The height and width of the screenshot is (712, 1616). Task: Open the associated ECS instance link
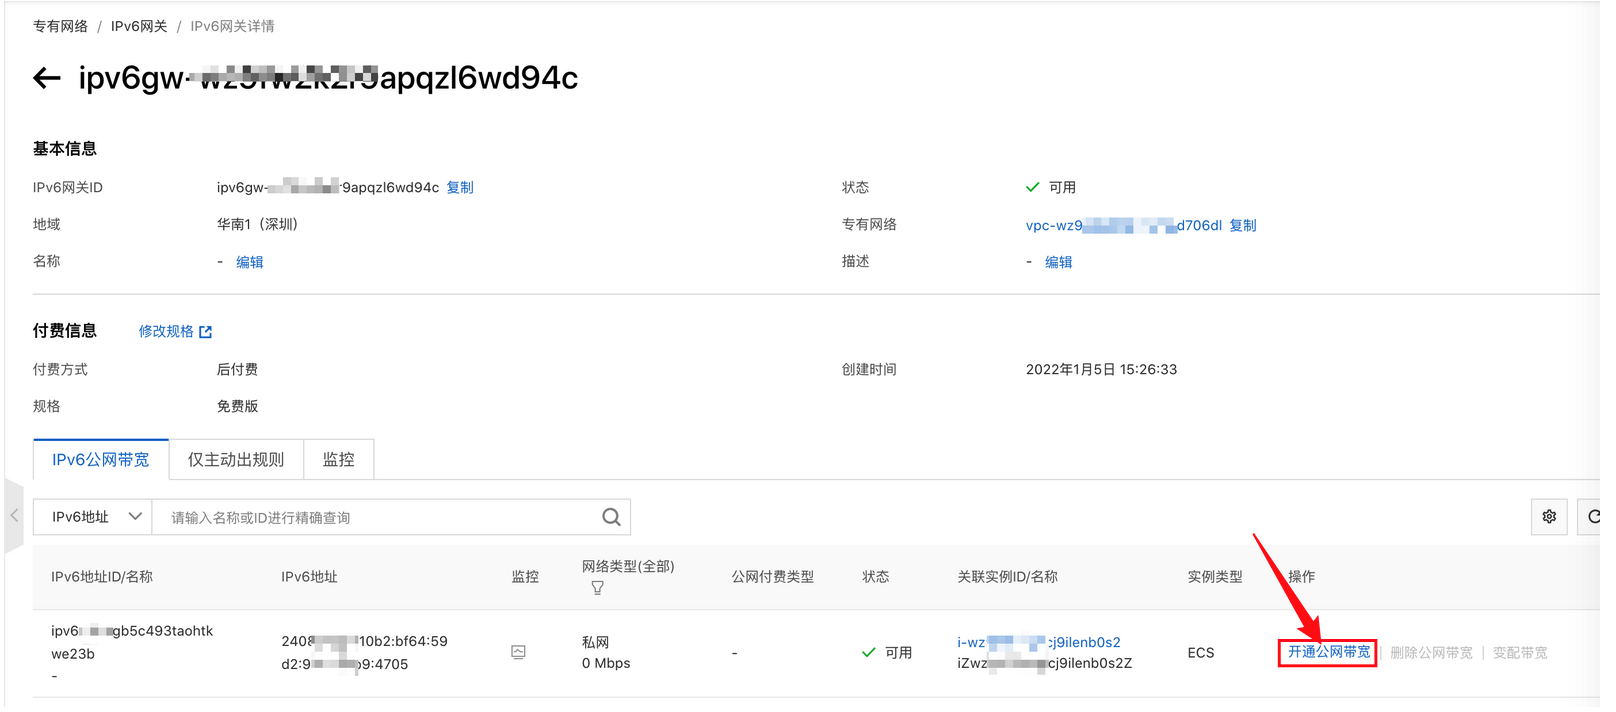[1038, 642]
